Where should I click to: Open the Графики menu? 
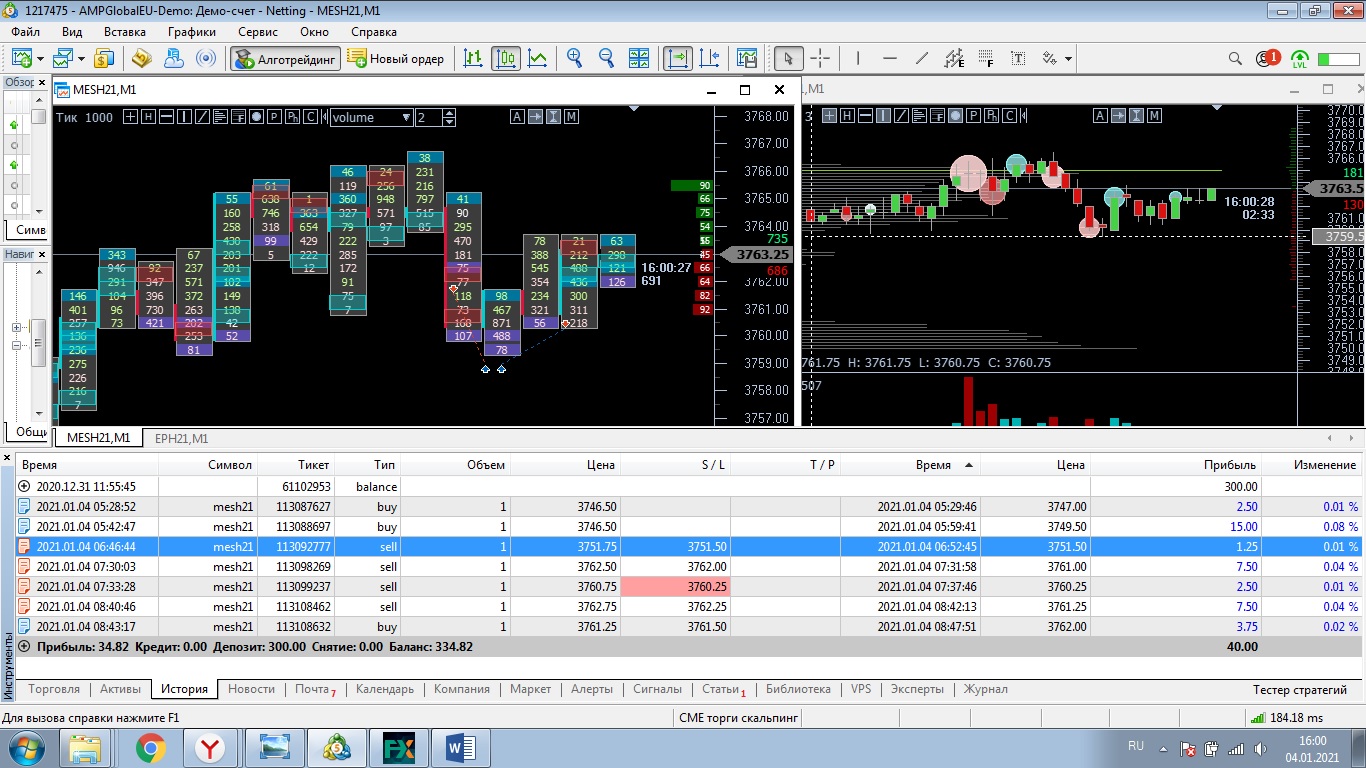[192, 32]
